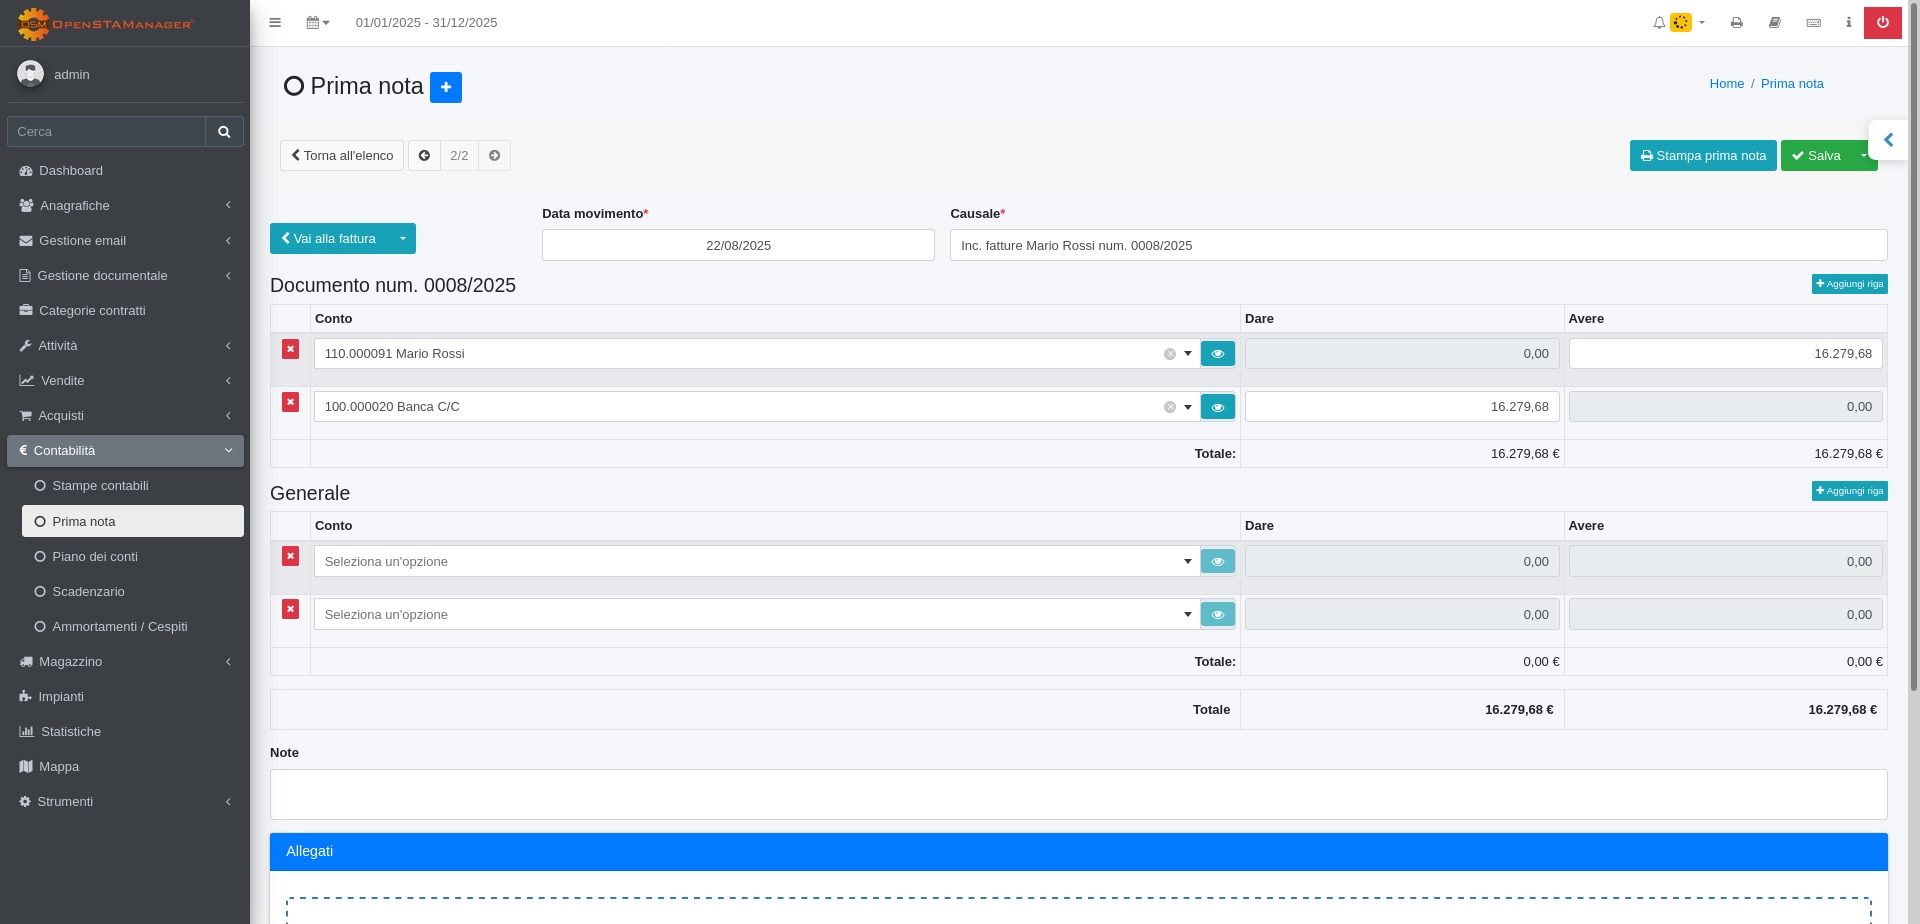
Task: Expand the Magazzino sidebar menu
Action: (x=70, y=662)
